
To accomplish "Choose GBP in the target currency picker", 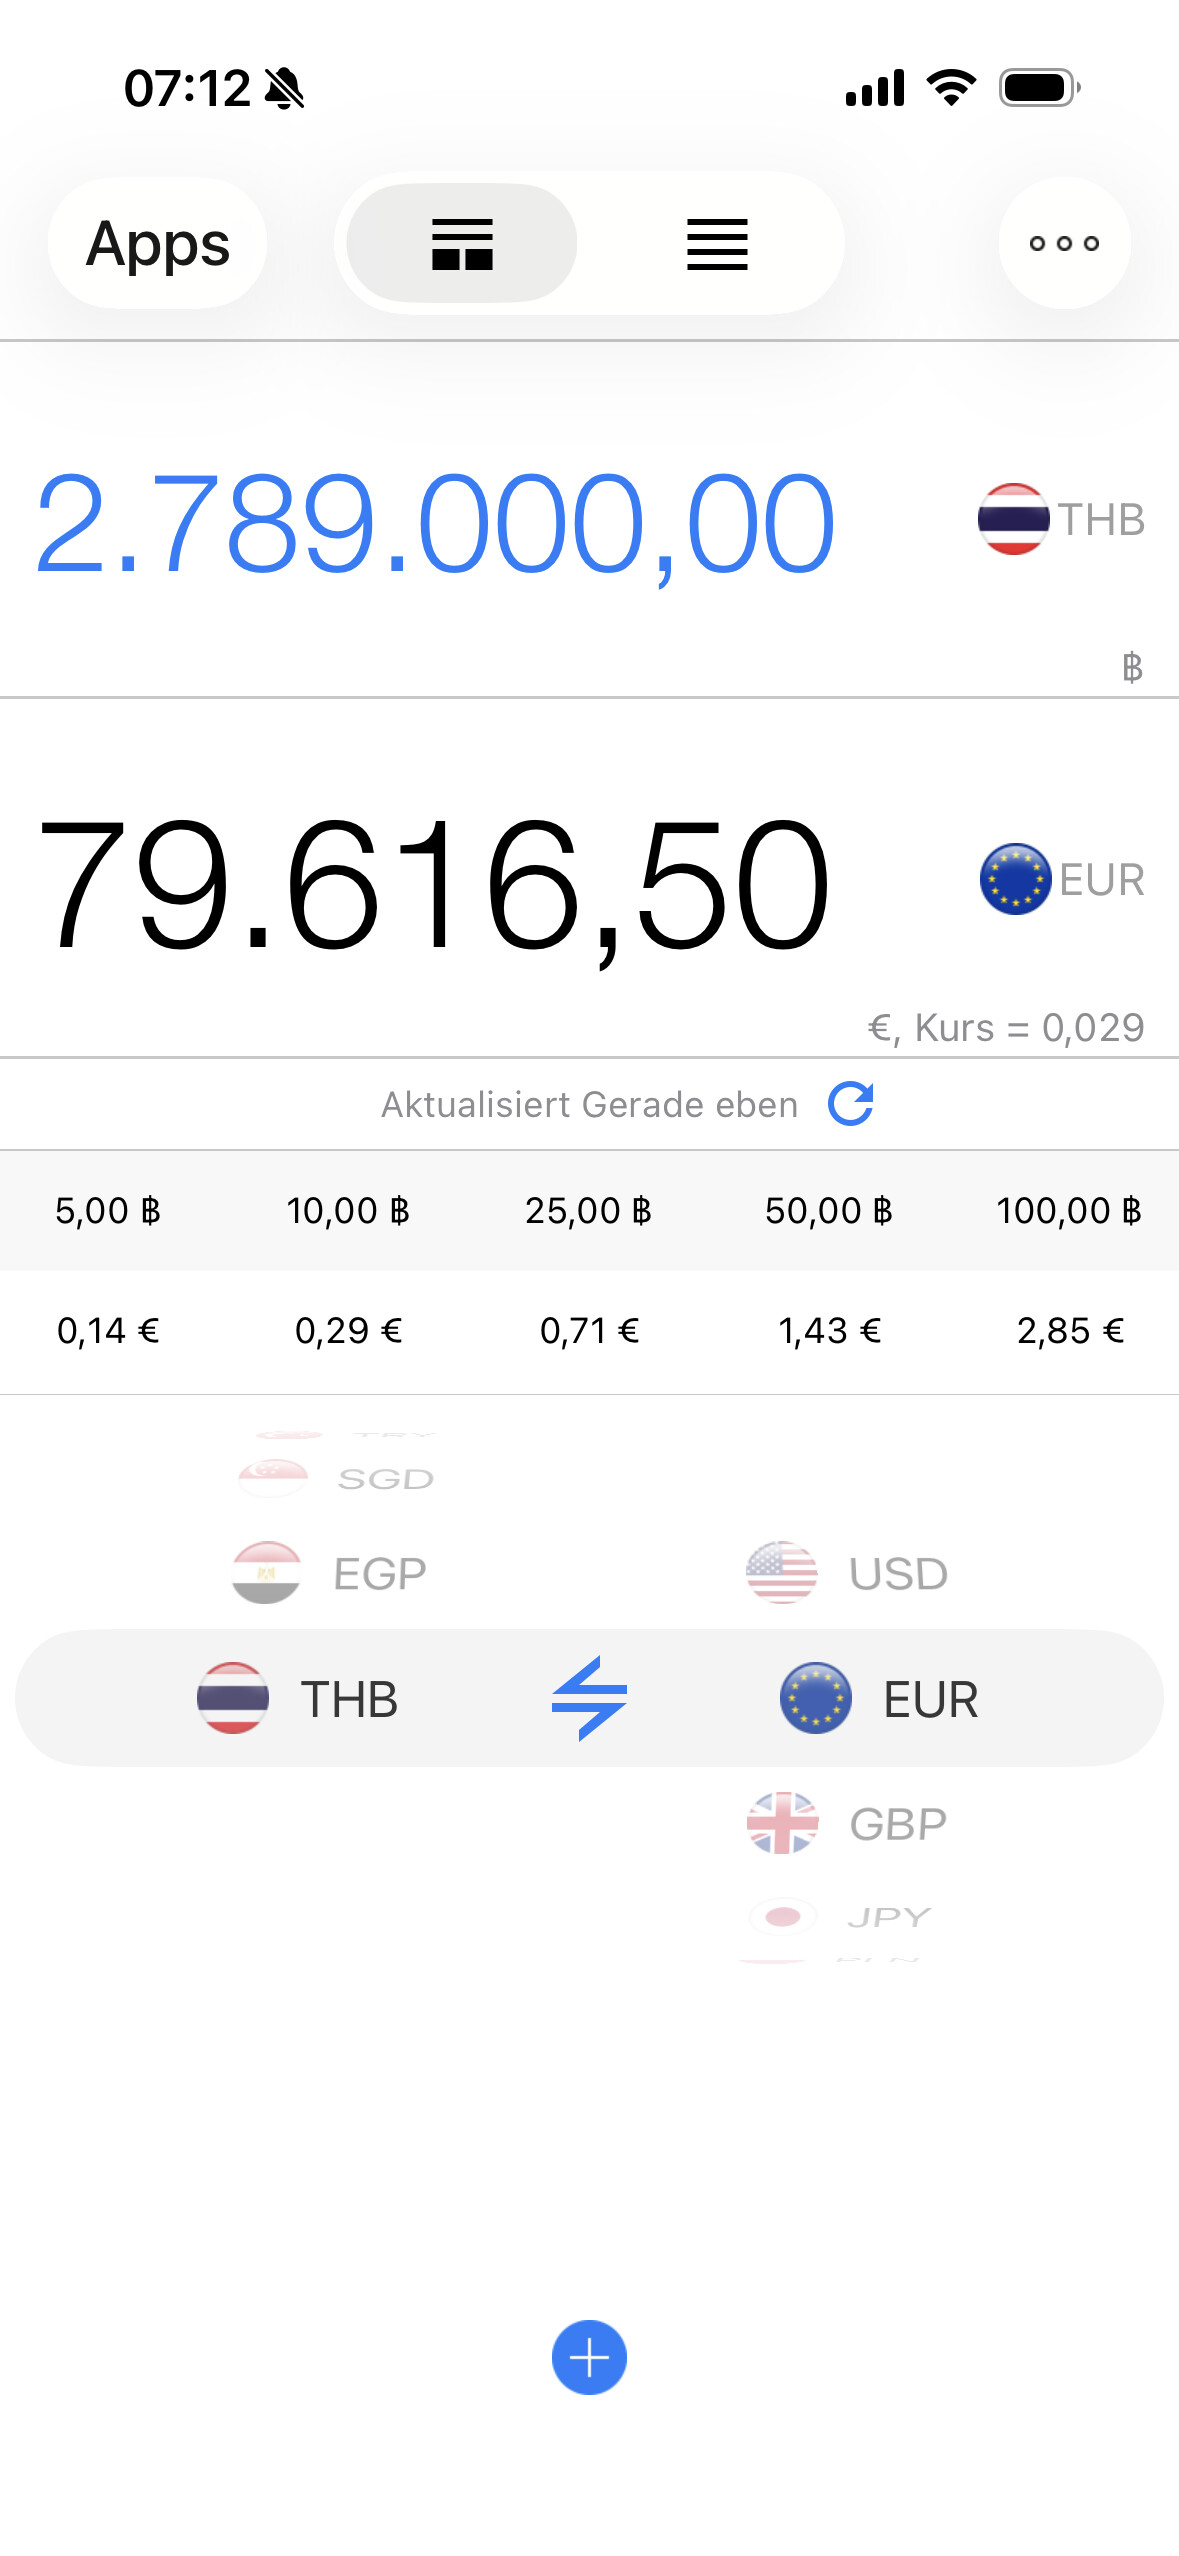I will (848, 1824).
